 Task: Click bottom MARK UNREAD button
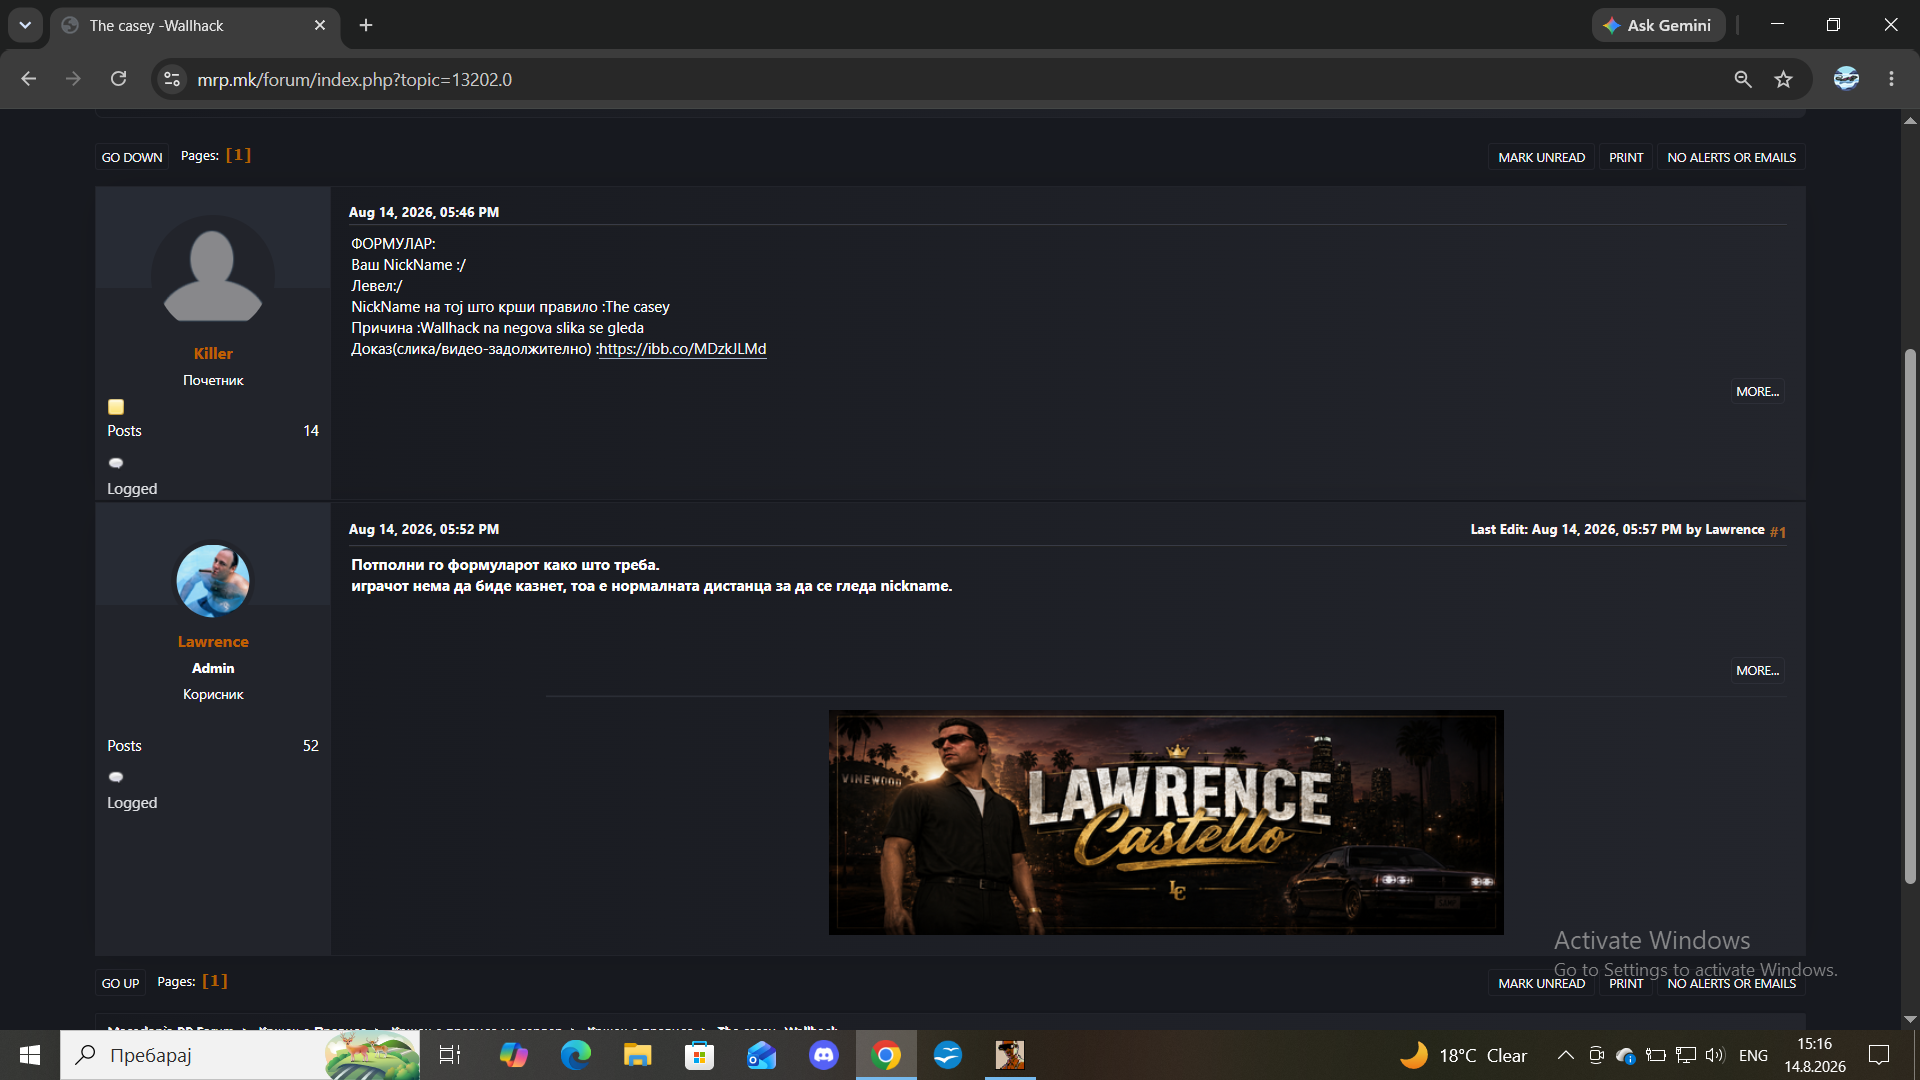1541,983
